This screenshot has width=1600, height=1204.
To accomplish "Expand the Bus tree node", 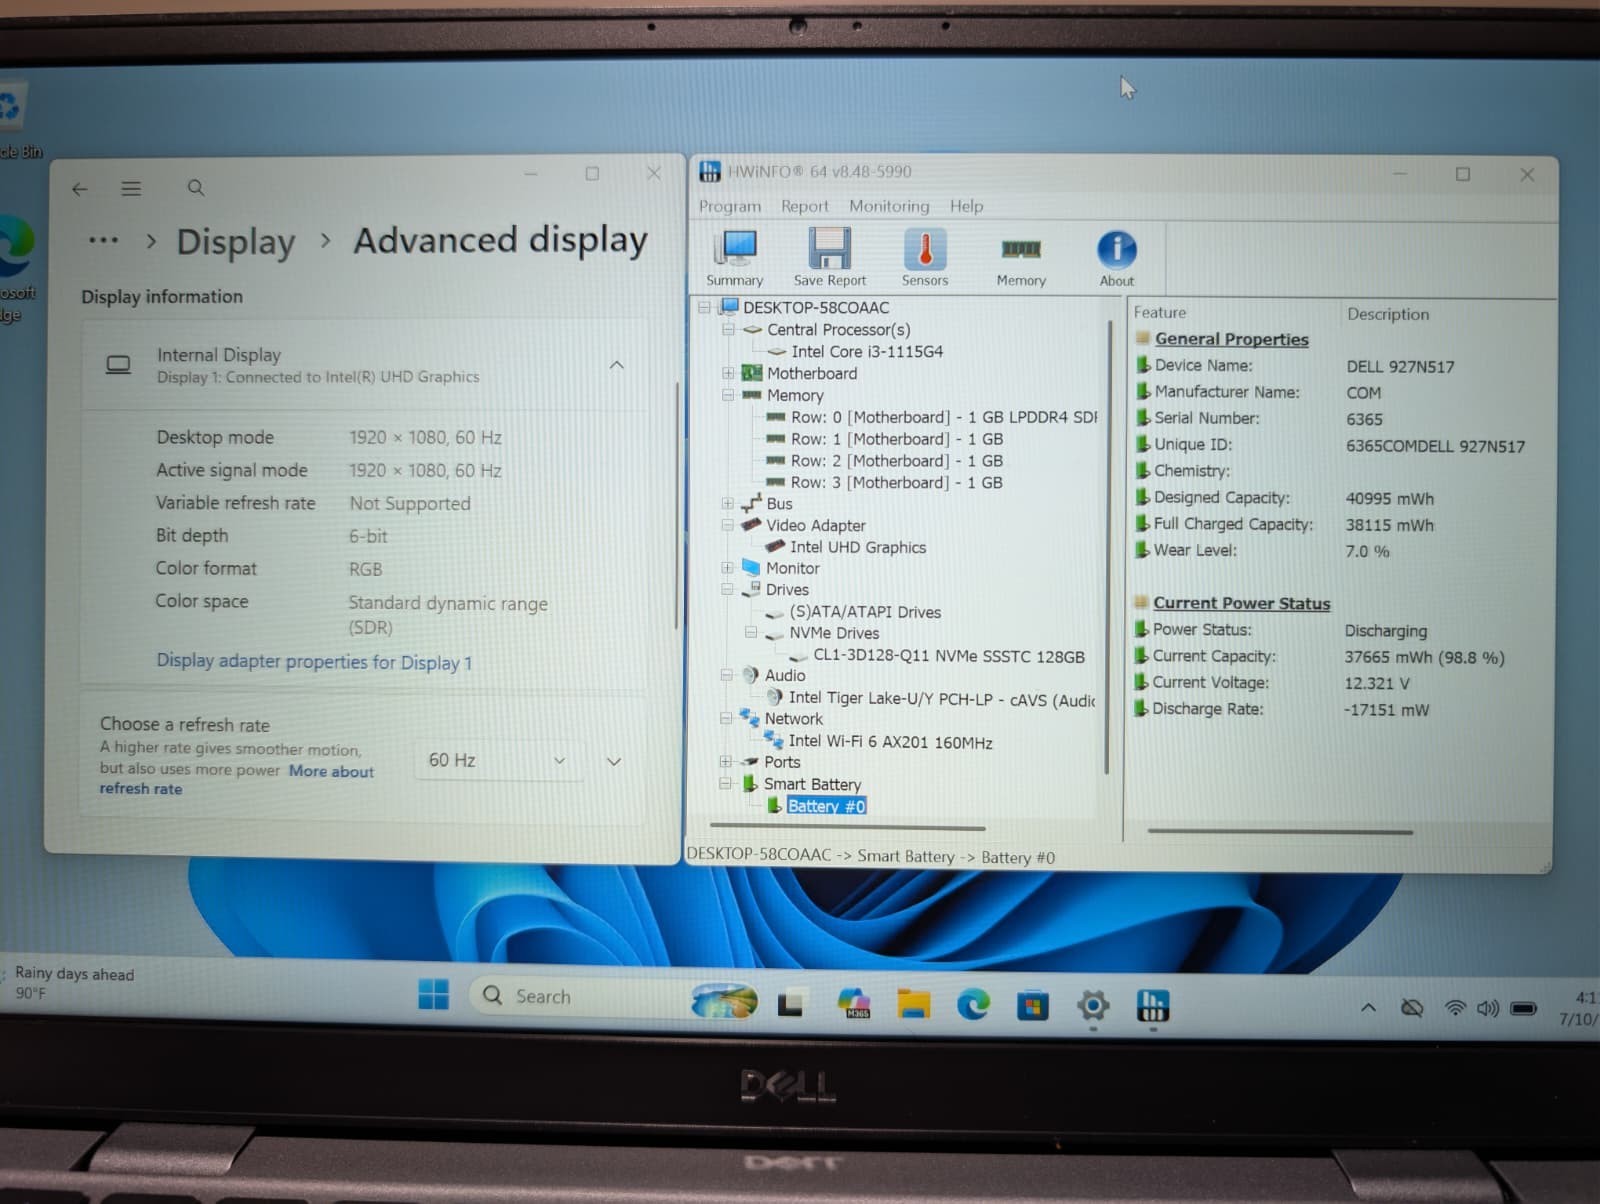I will pyautogui.click(x=727, y=503).
